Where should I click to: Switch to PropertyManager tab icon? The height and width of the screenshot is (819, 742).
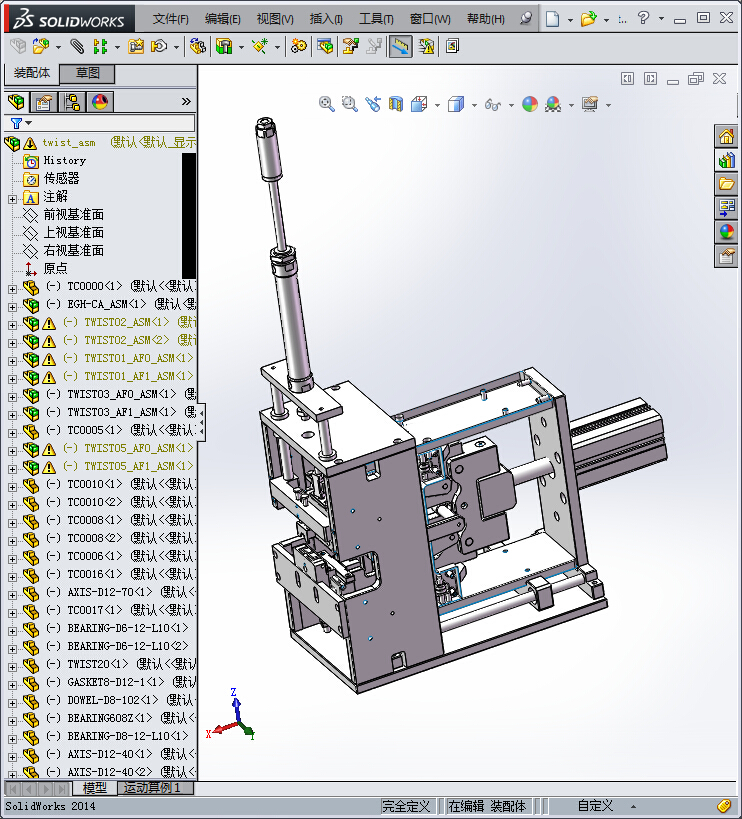(x=44, y=102)
